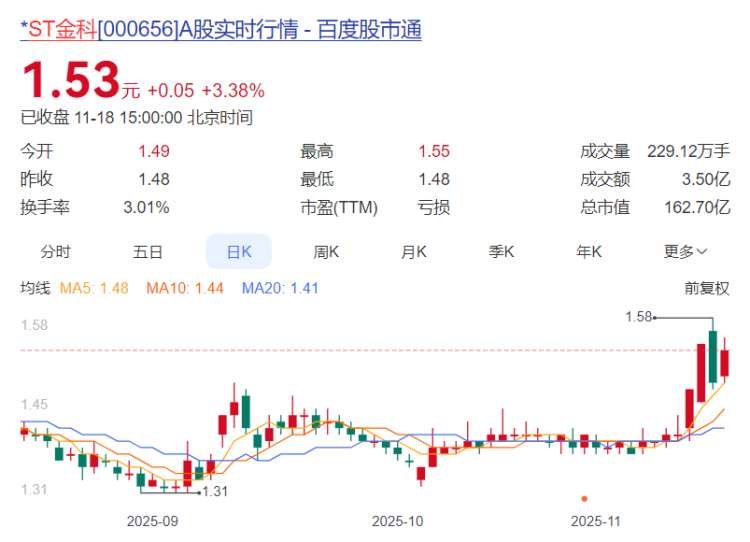The width and height of the screenshot is (750, 542).
Task: Click the MA10 moving average label
Action: pyautogui.click(x=185, y=288)
